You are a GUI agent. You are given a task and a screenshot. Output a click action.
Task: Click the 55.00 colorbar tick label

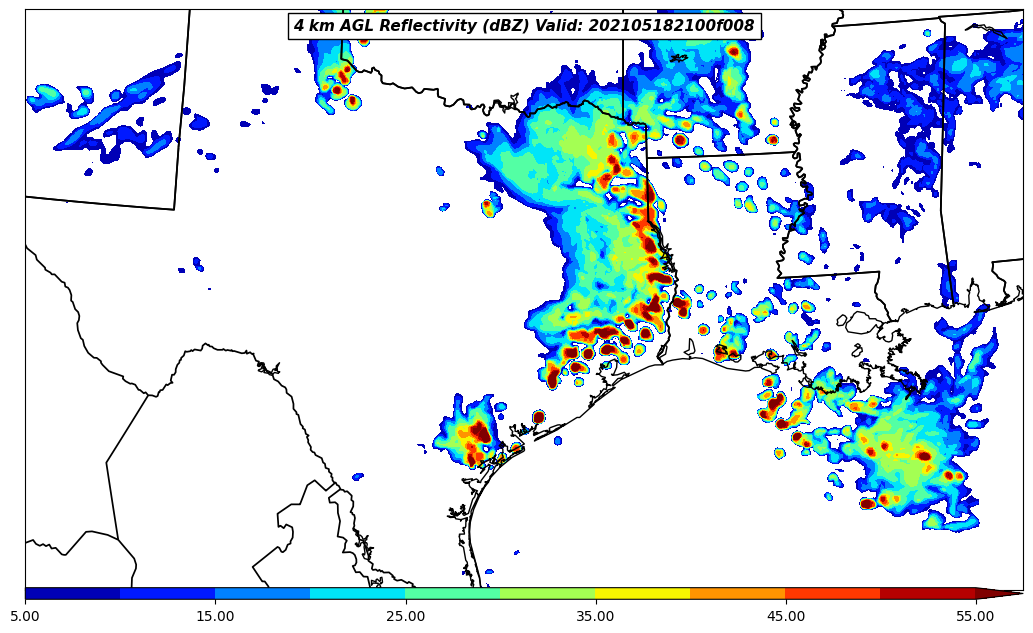coord(975,616)
